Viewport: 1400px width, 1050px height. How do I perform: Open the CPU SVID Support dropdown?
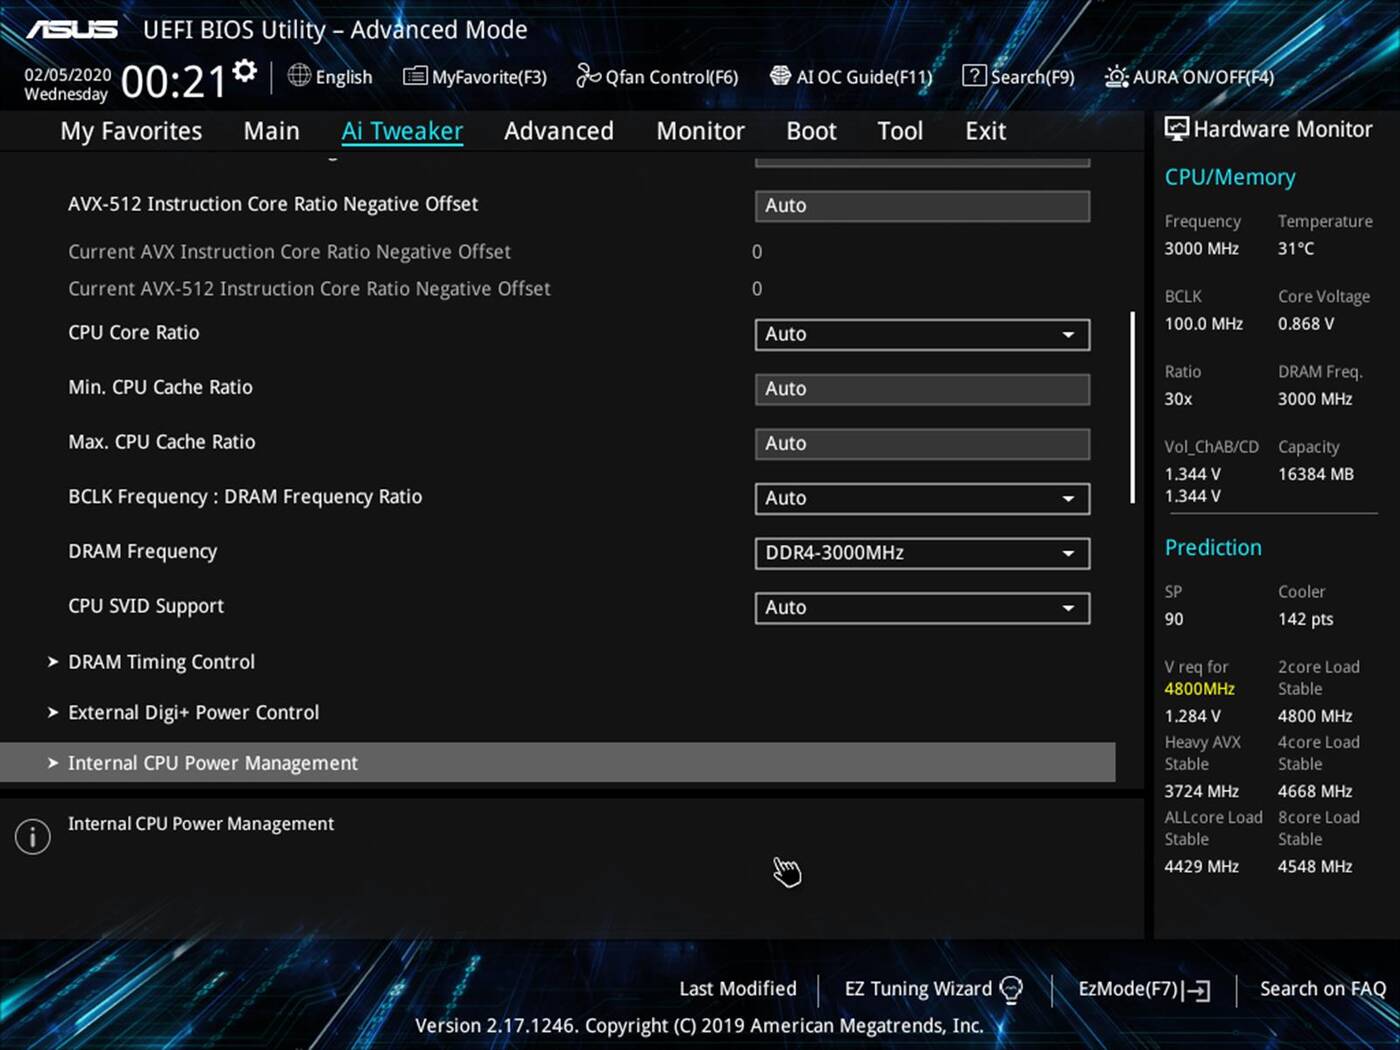[920, 607]
